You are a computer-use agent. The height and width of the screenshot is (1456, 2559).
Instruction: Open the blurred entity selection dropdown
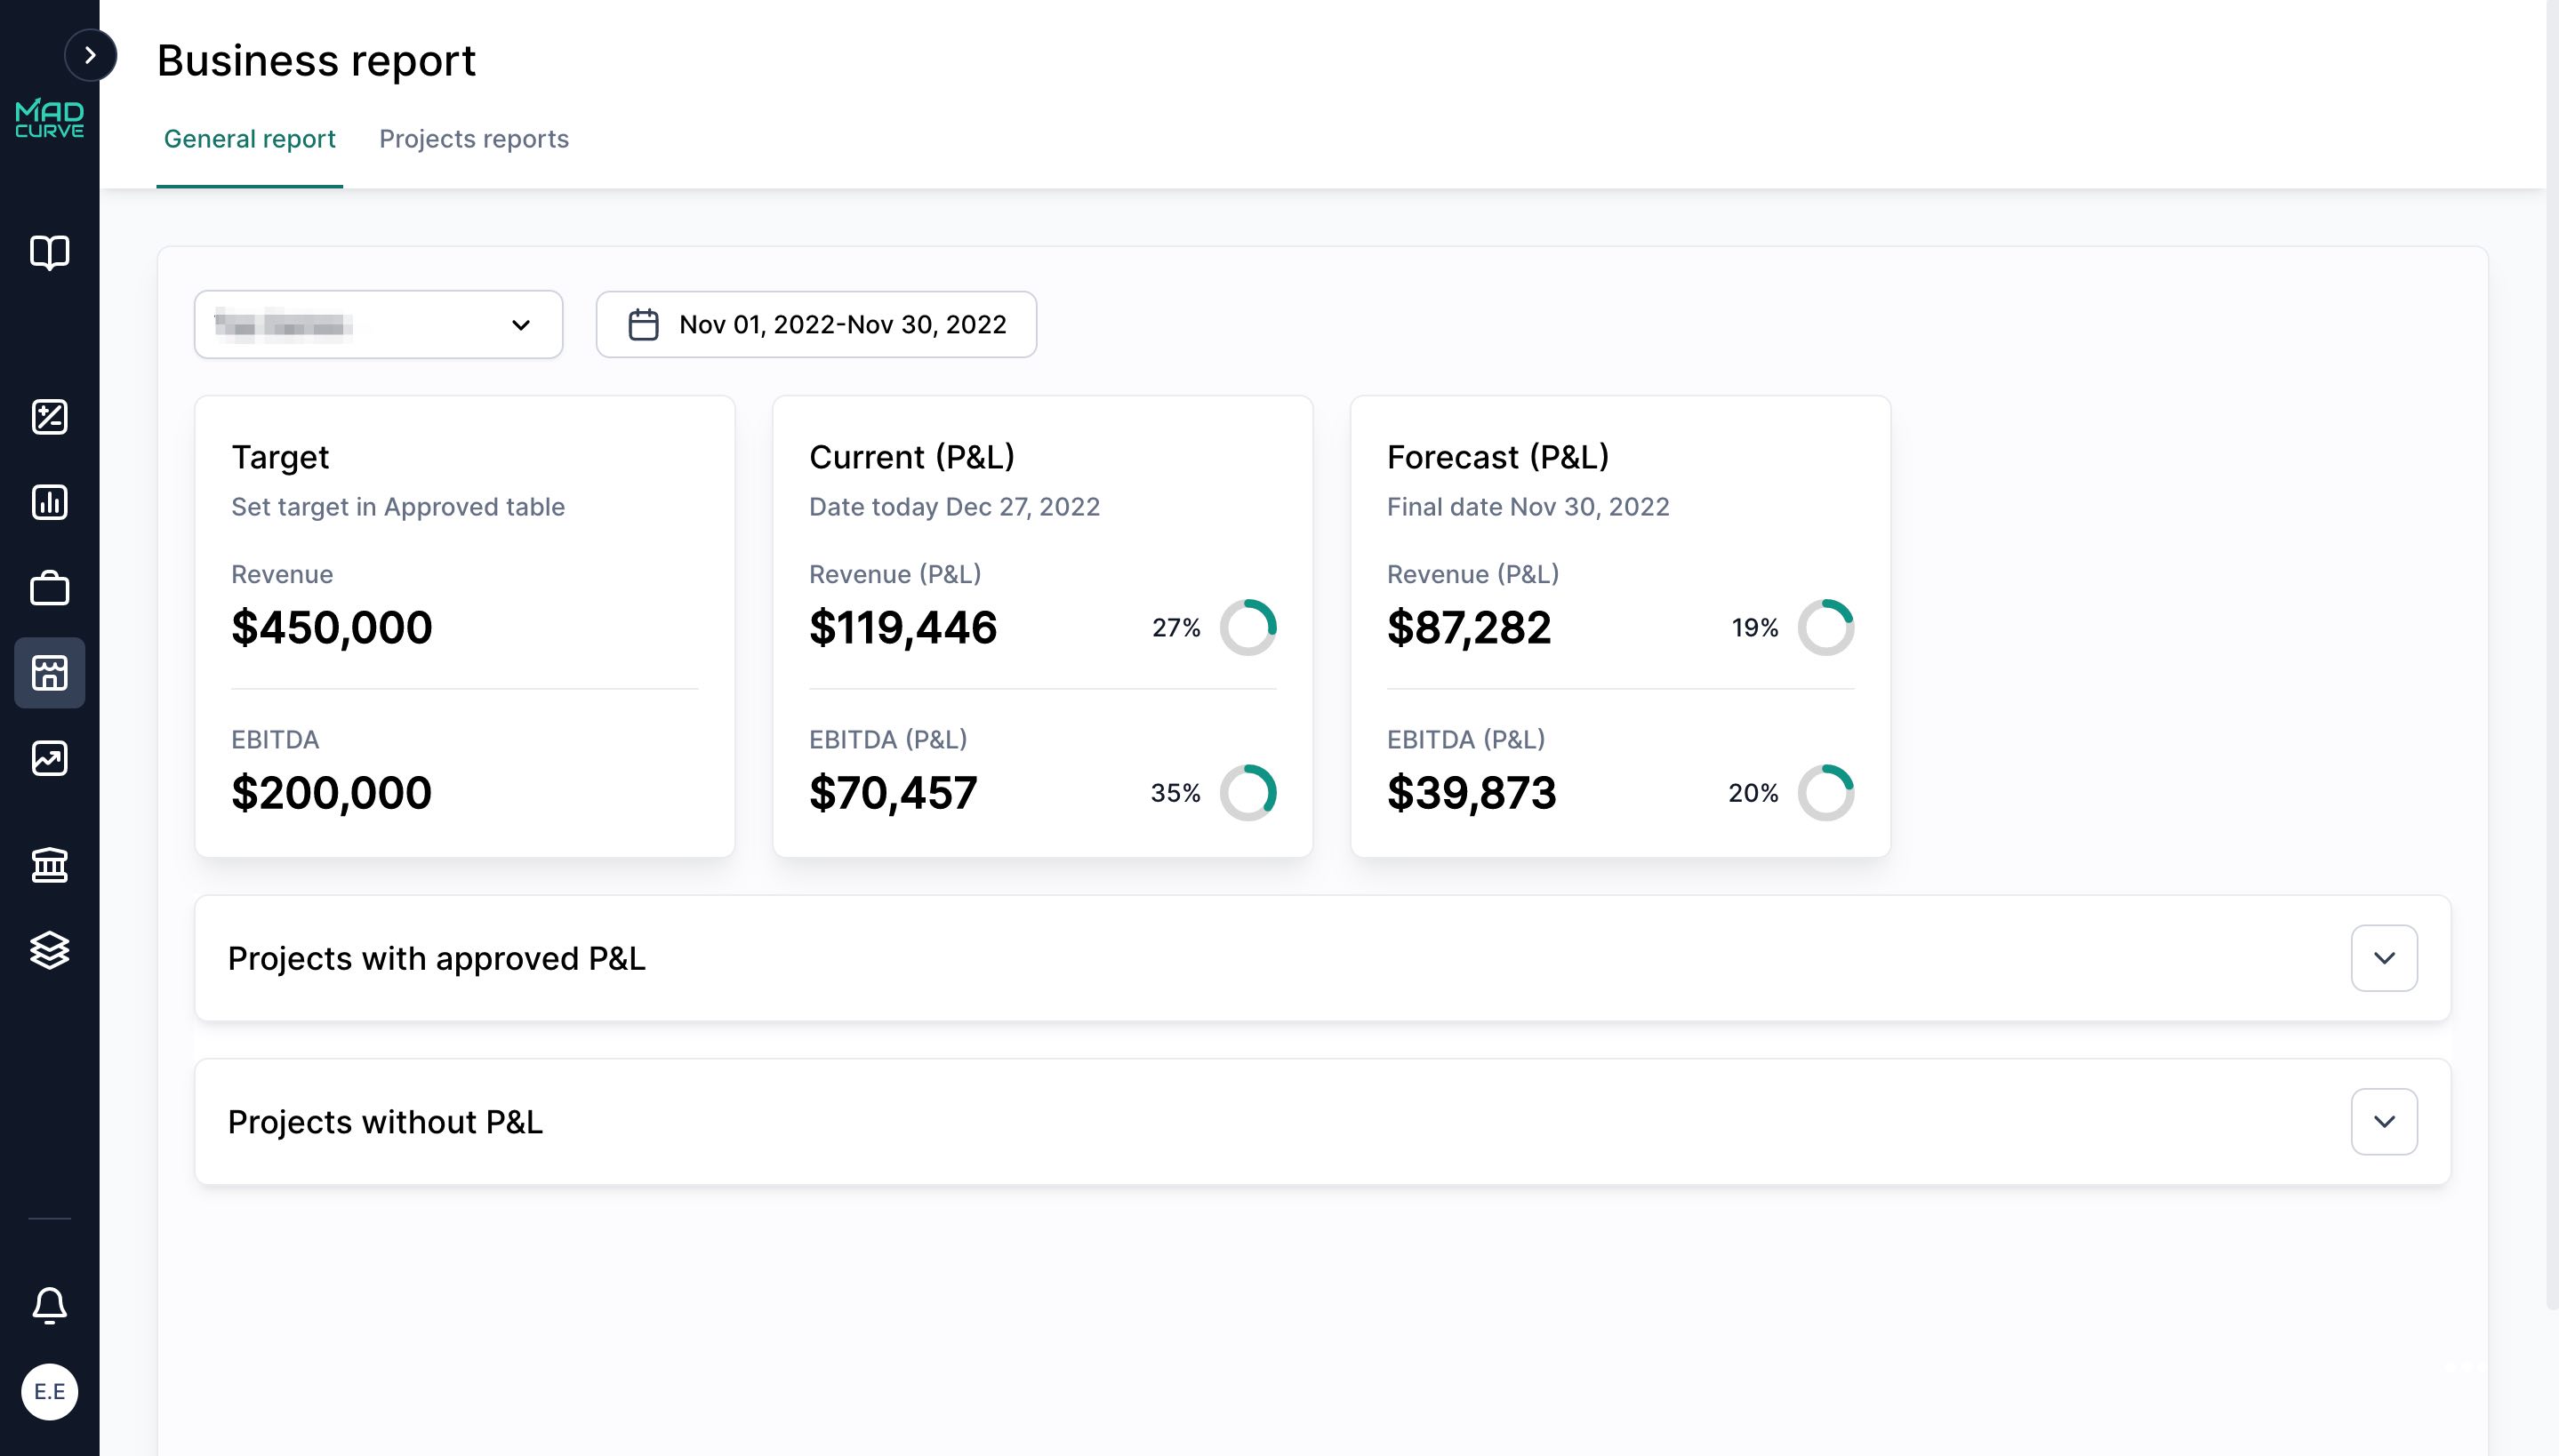378,324
